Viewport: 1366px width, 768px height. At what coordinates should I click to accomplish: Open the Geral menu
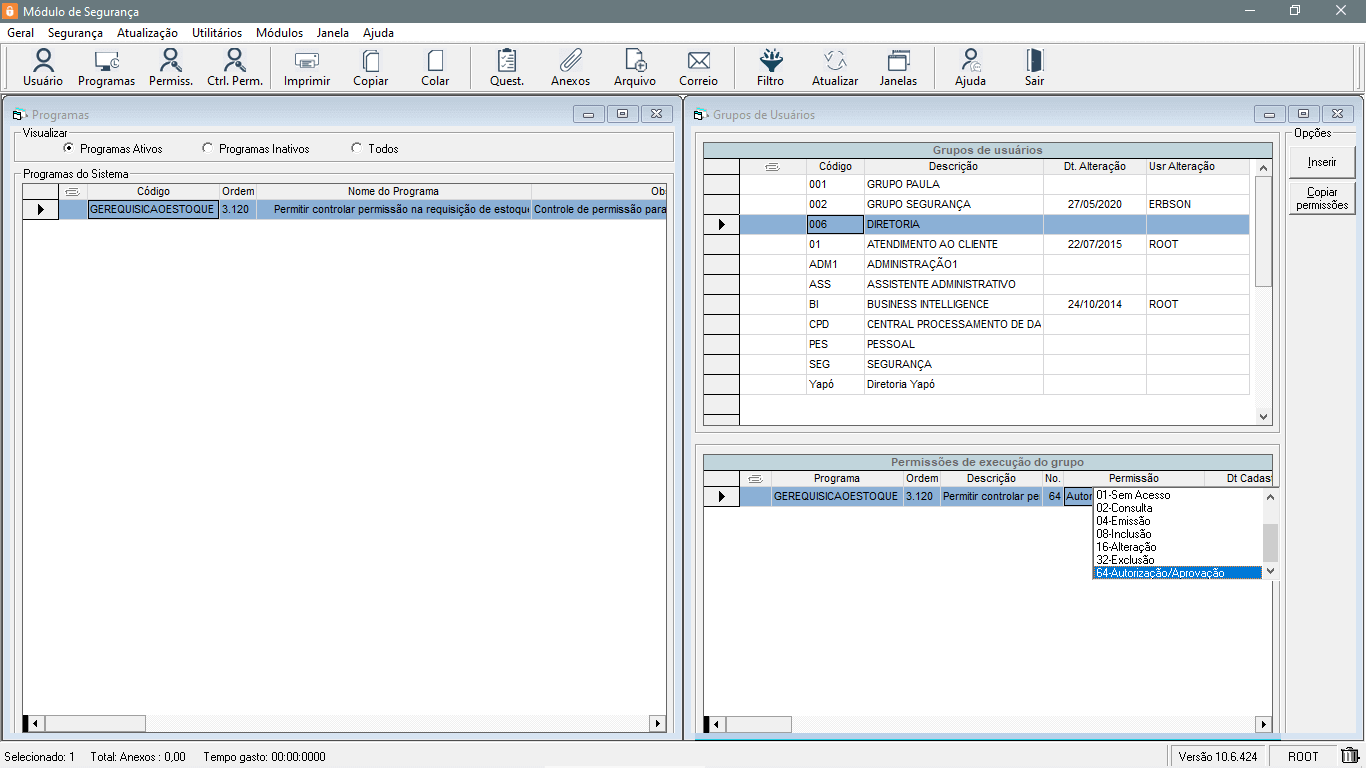pos(20,33)
